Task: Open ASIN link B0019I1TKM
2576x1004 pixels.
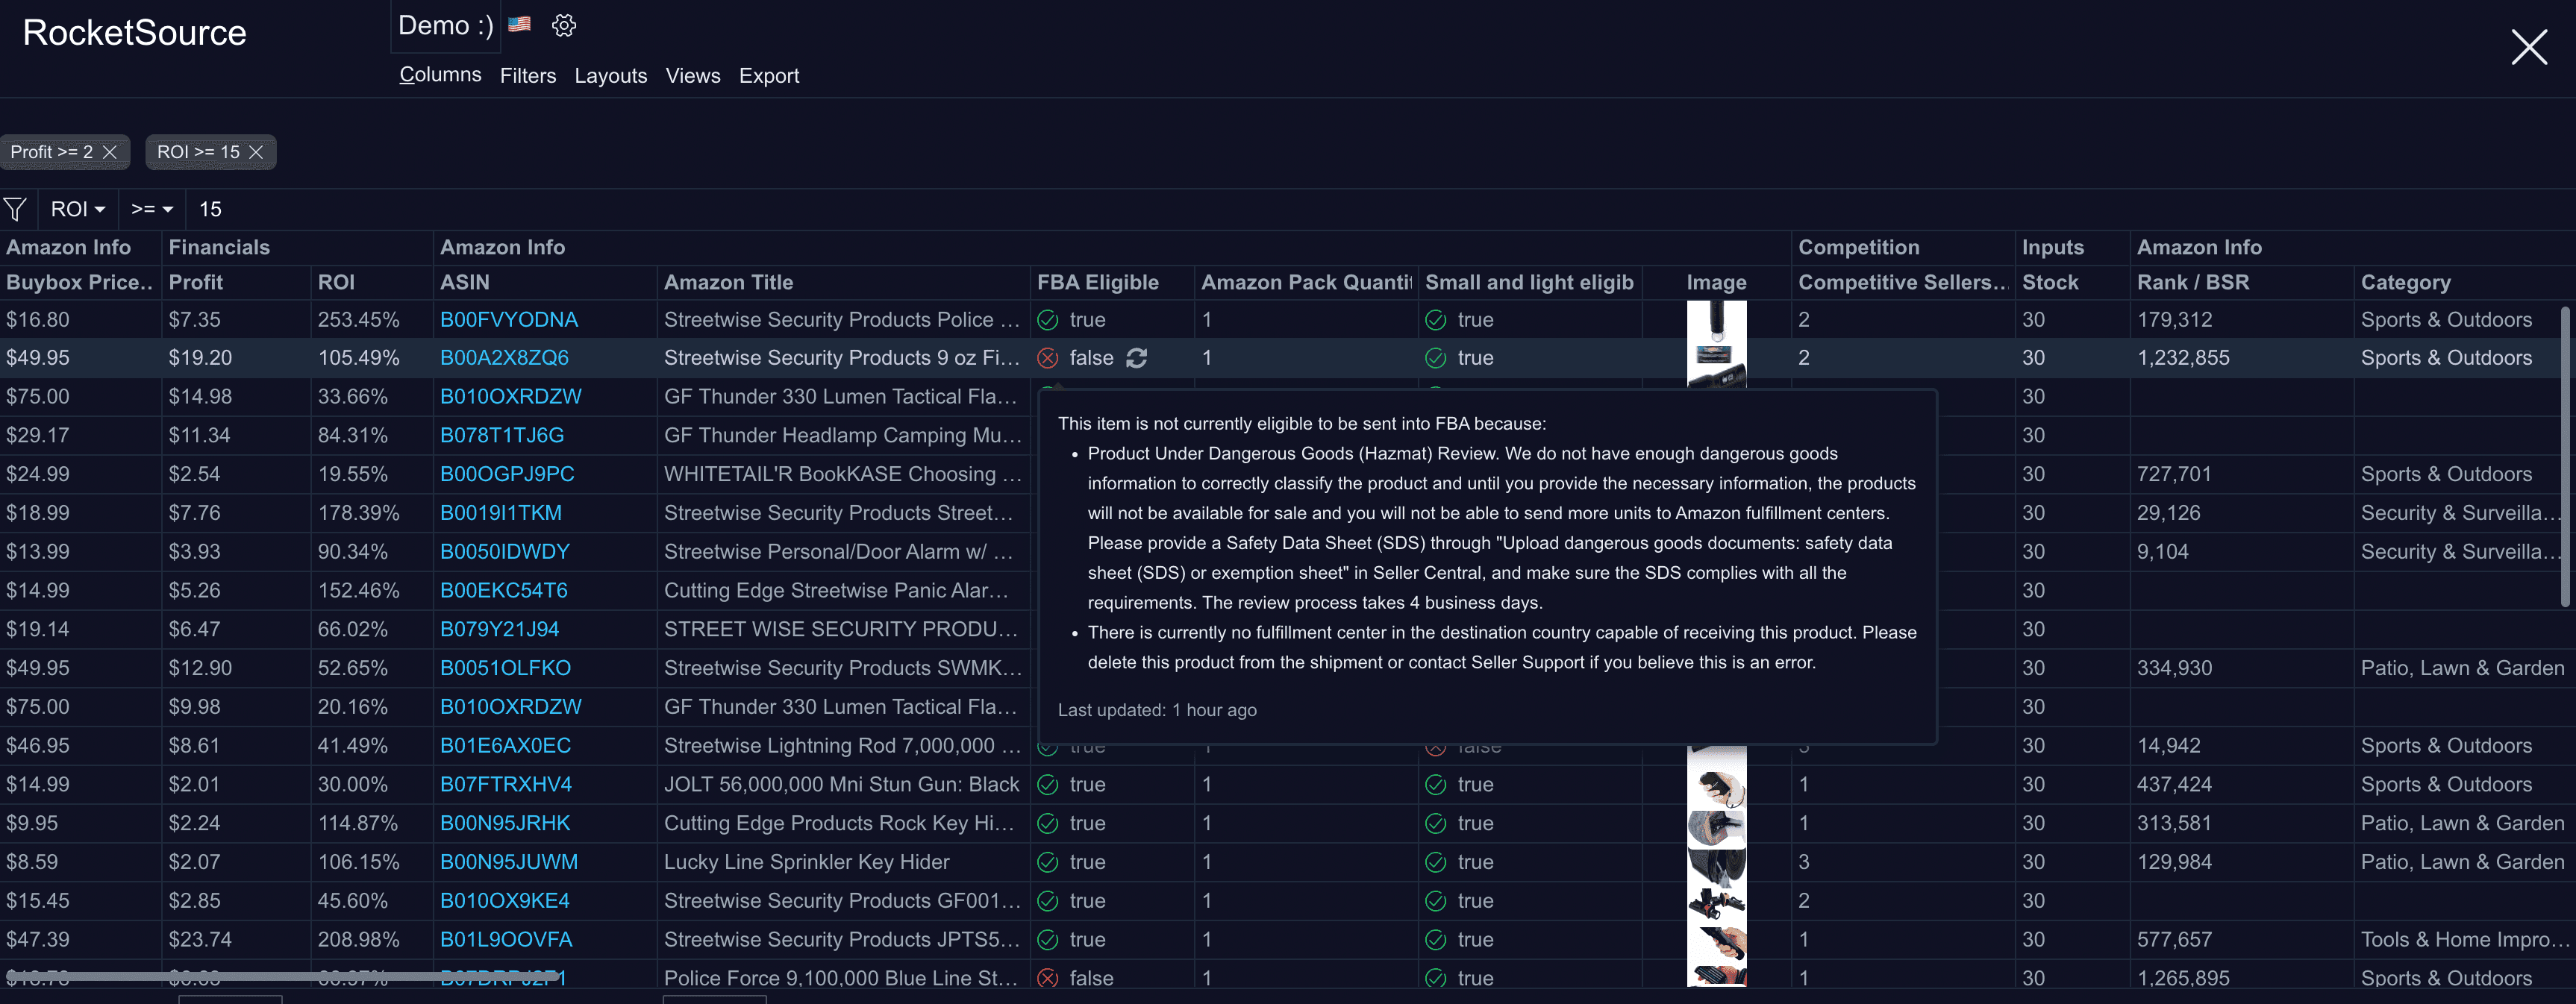Action: pos(501,513)
